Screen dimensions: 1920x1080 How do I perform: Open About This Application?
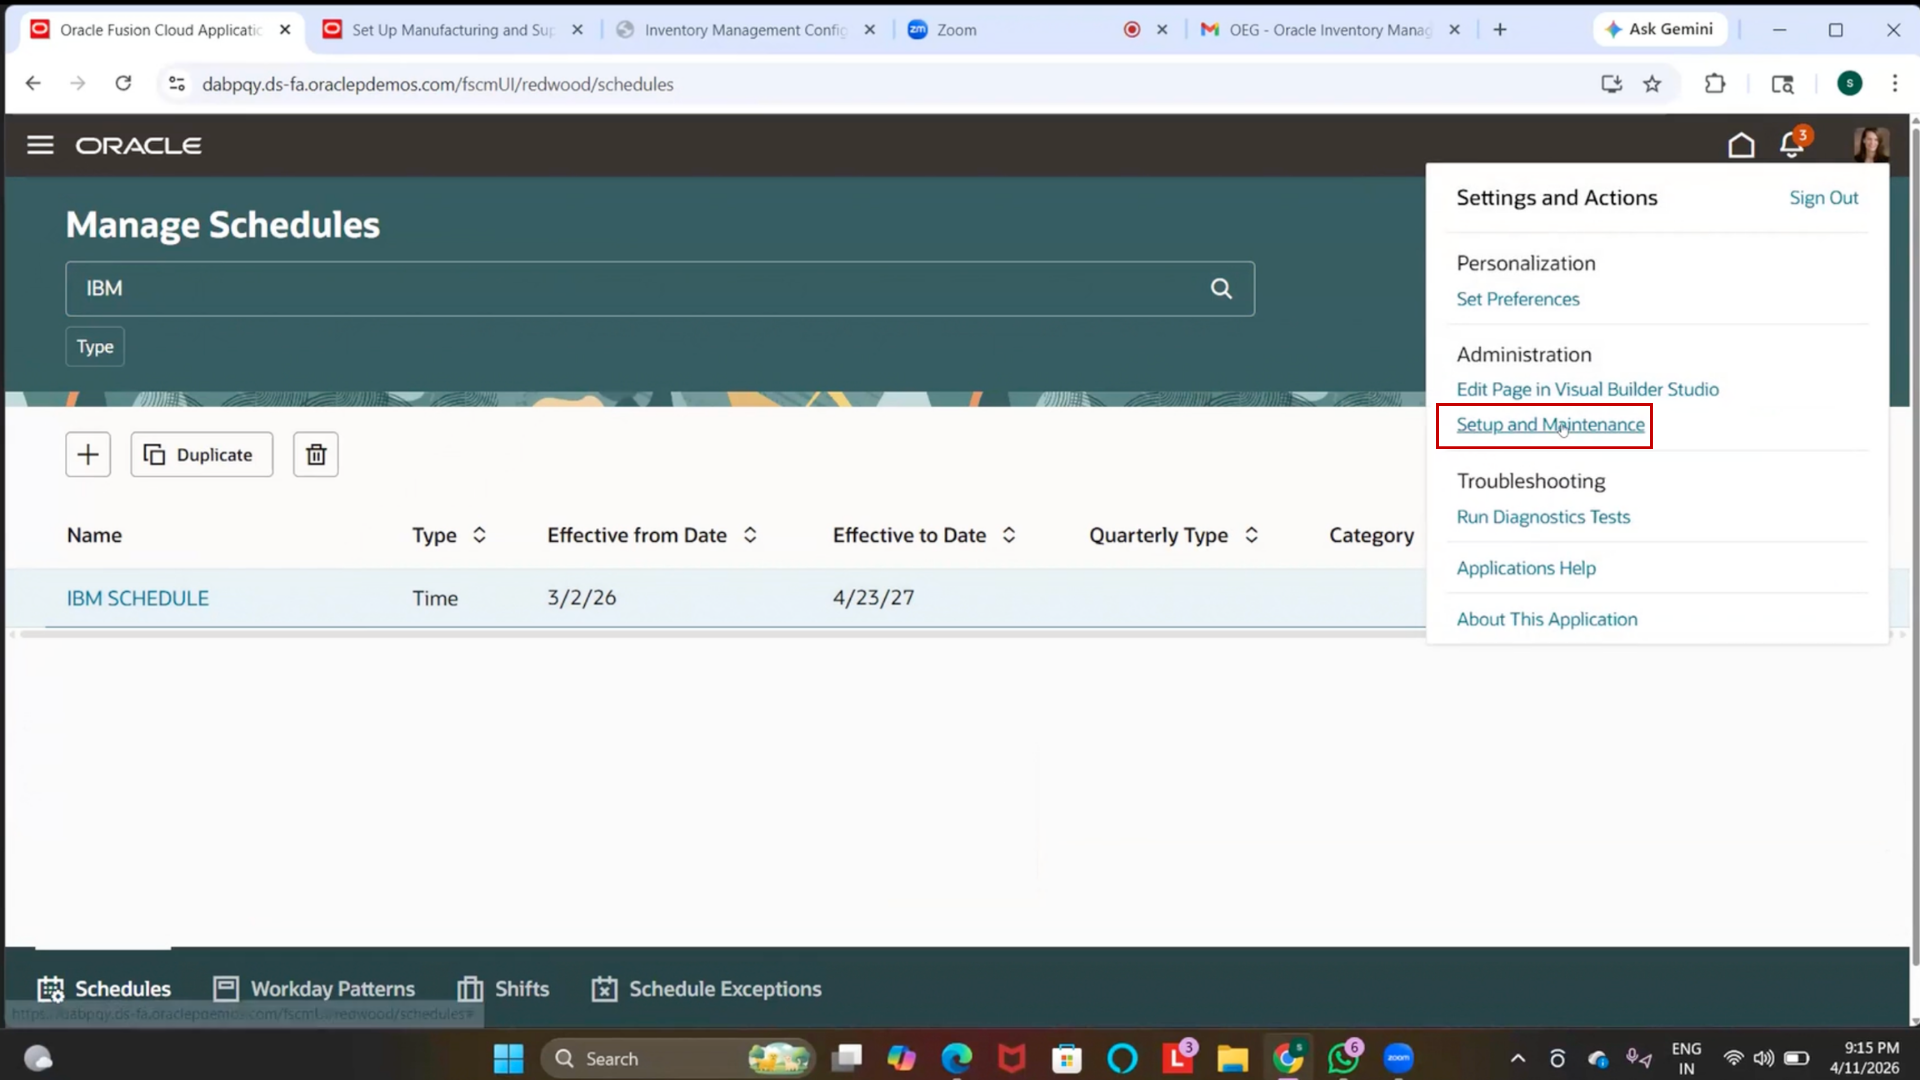click(x=1547, y=619)
